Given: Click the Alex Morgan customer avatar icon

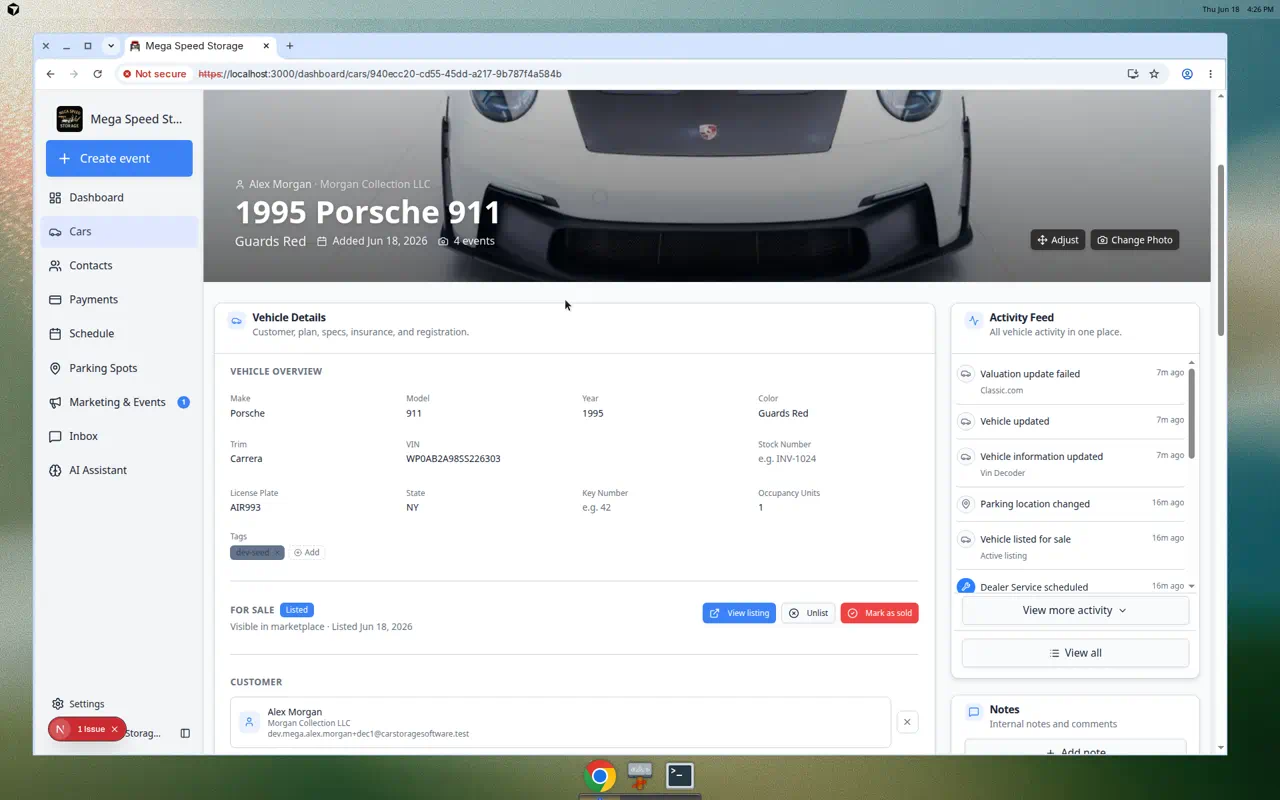Looking at the screenshot, I should (x=250, y=722).
